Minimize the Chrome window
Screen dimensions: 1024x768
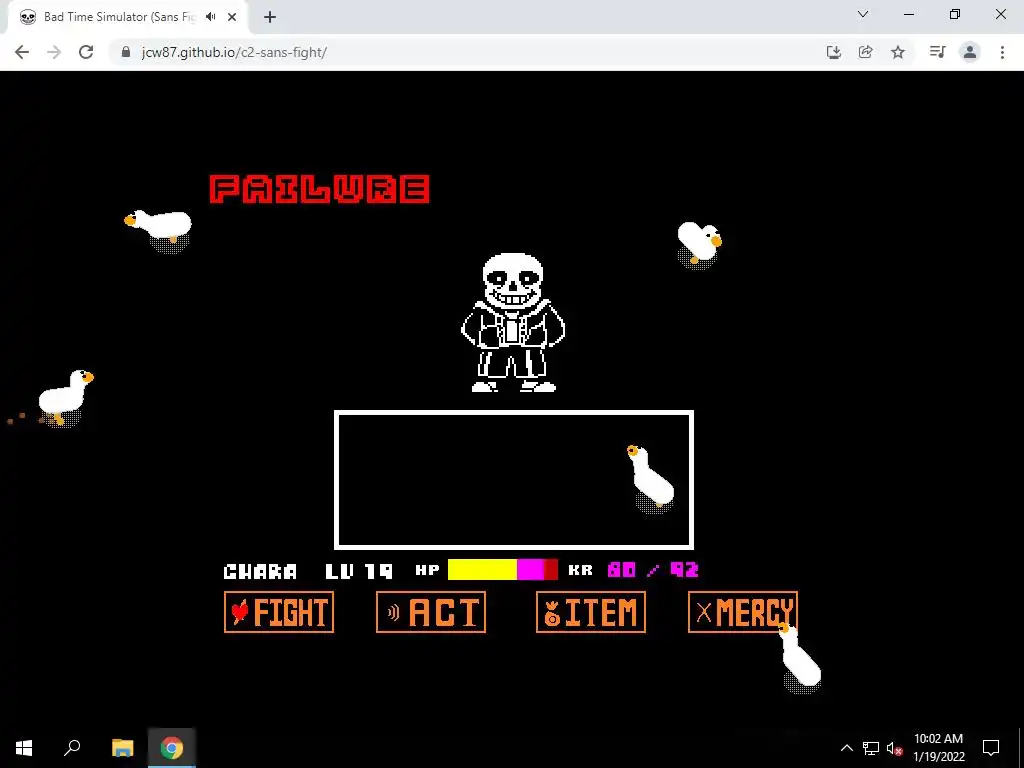click(x=908, y=14)
